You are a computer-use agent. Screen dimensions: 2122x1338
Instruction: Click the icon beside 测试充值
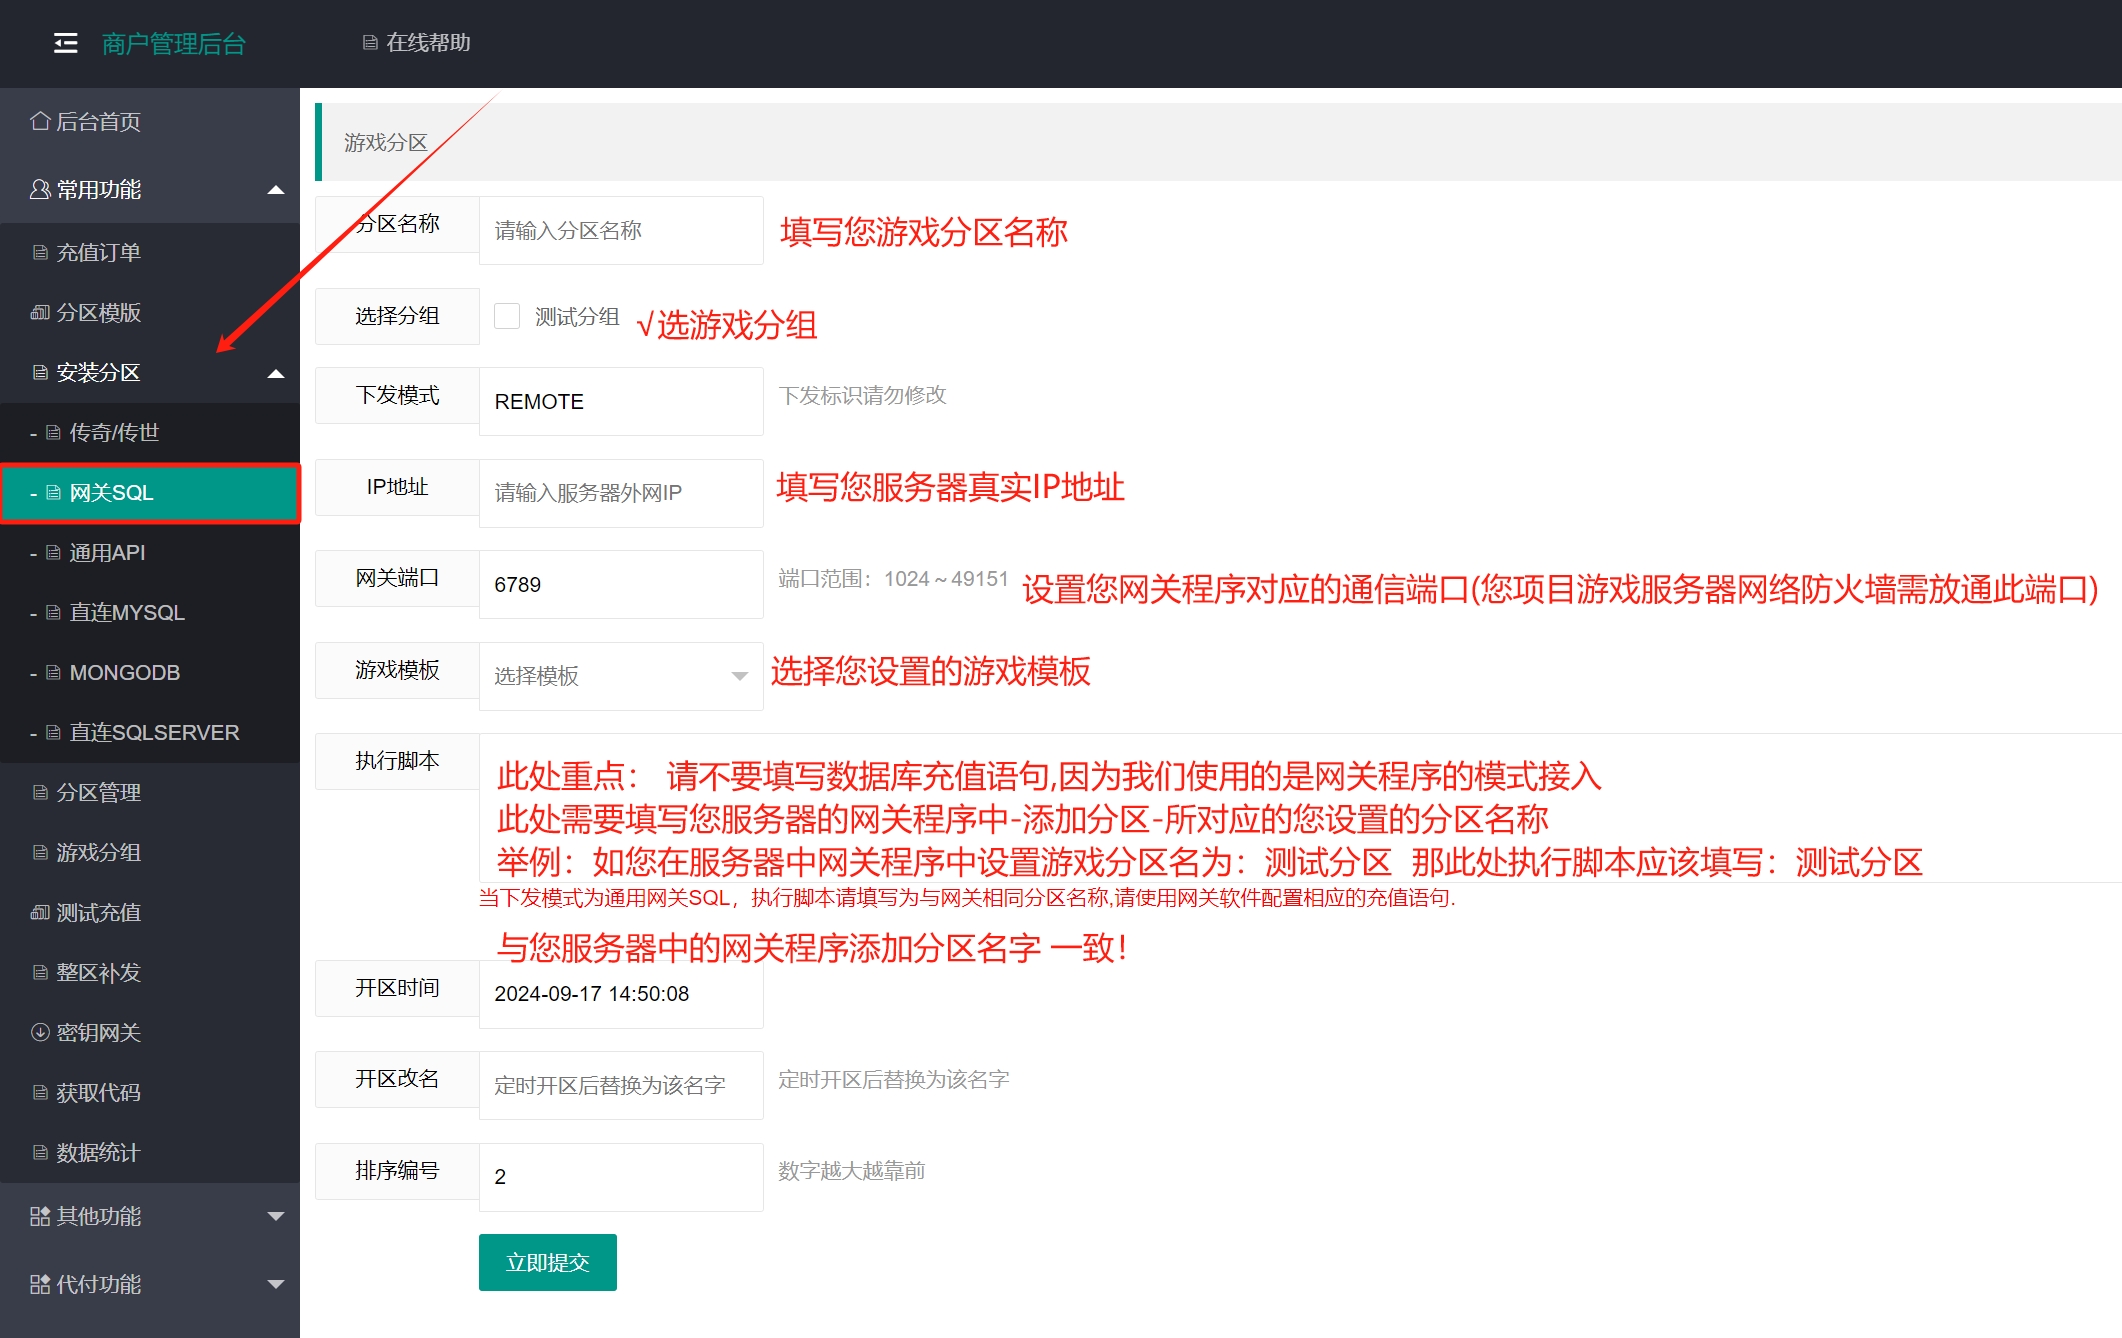click(40, 912)
